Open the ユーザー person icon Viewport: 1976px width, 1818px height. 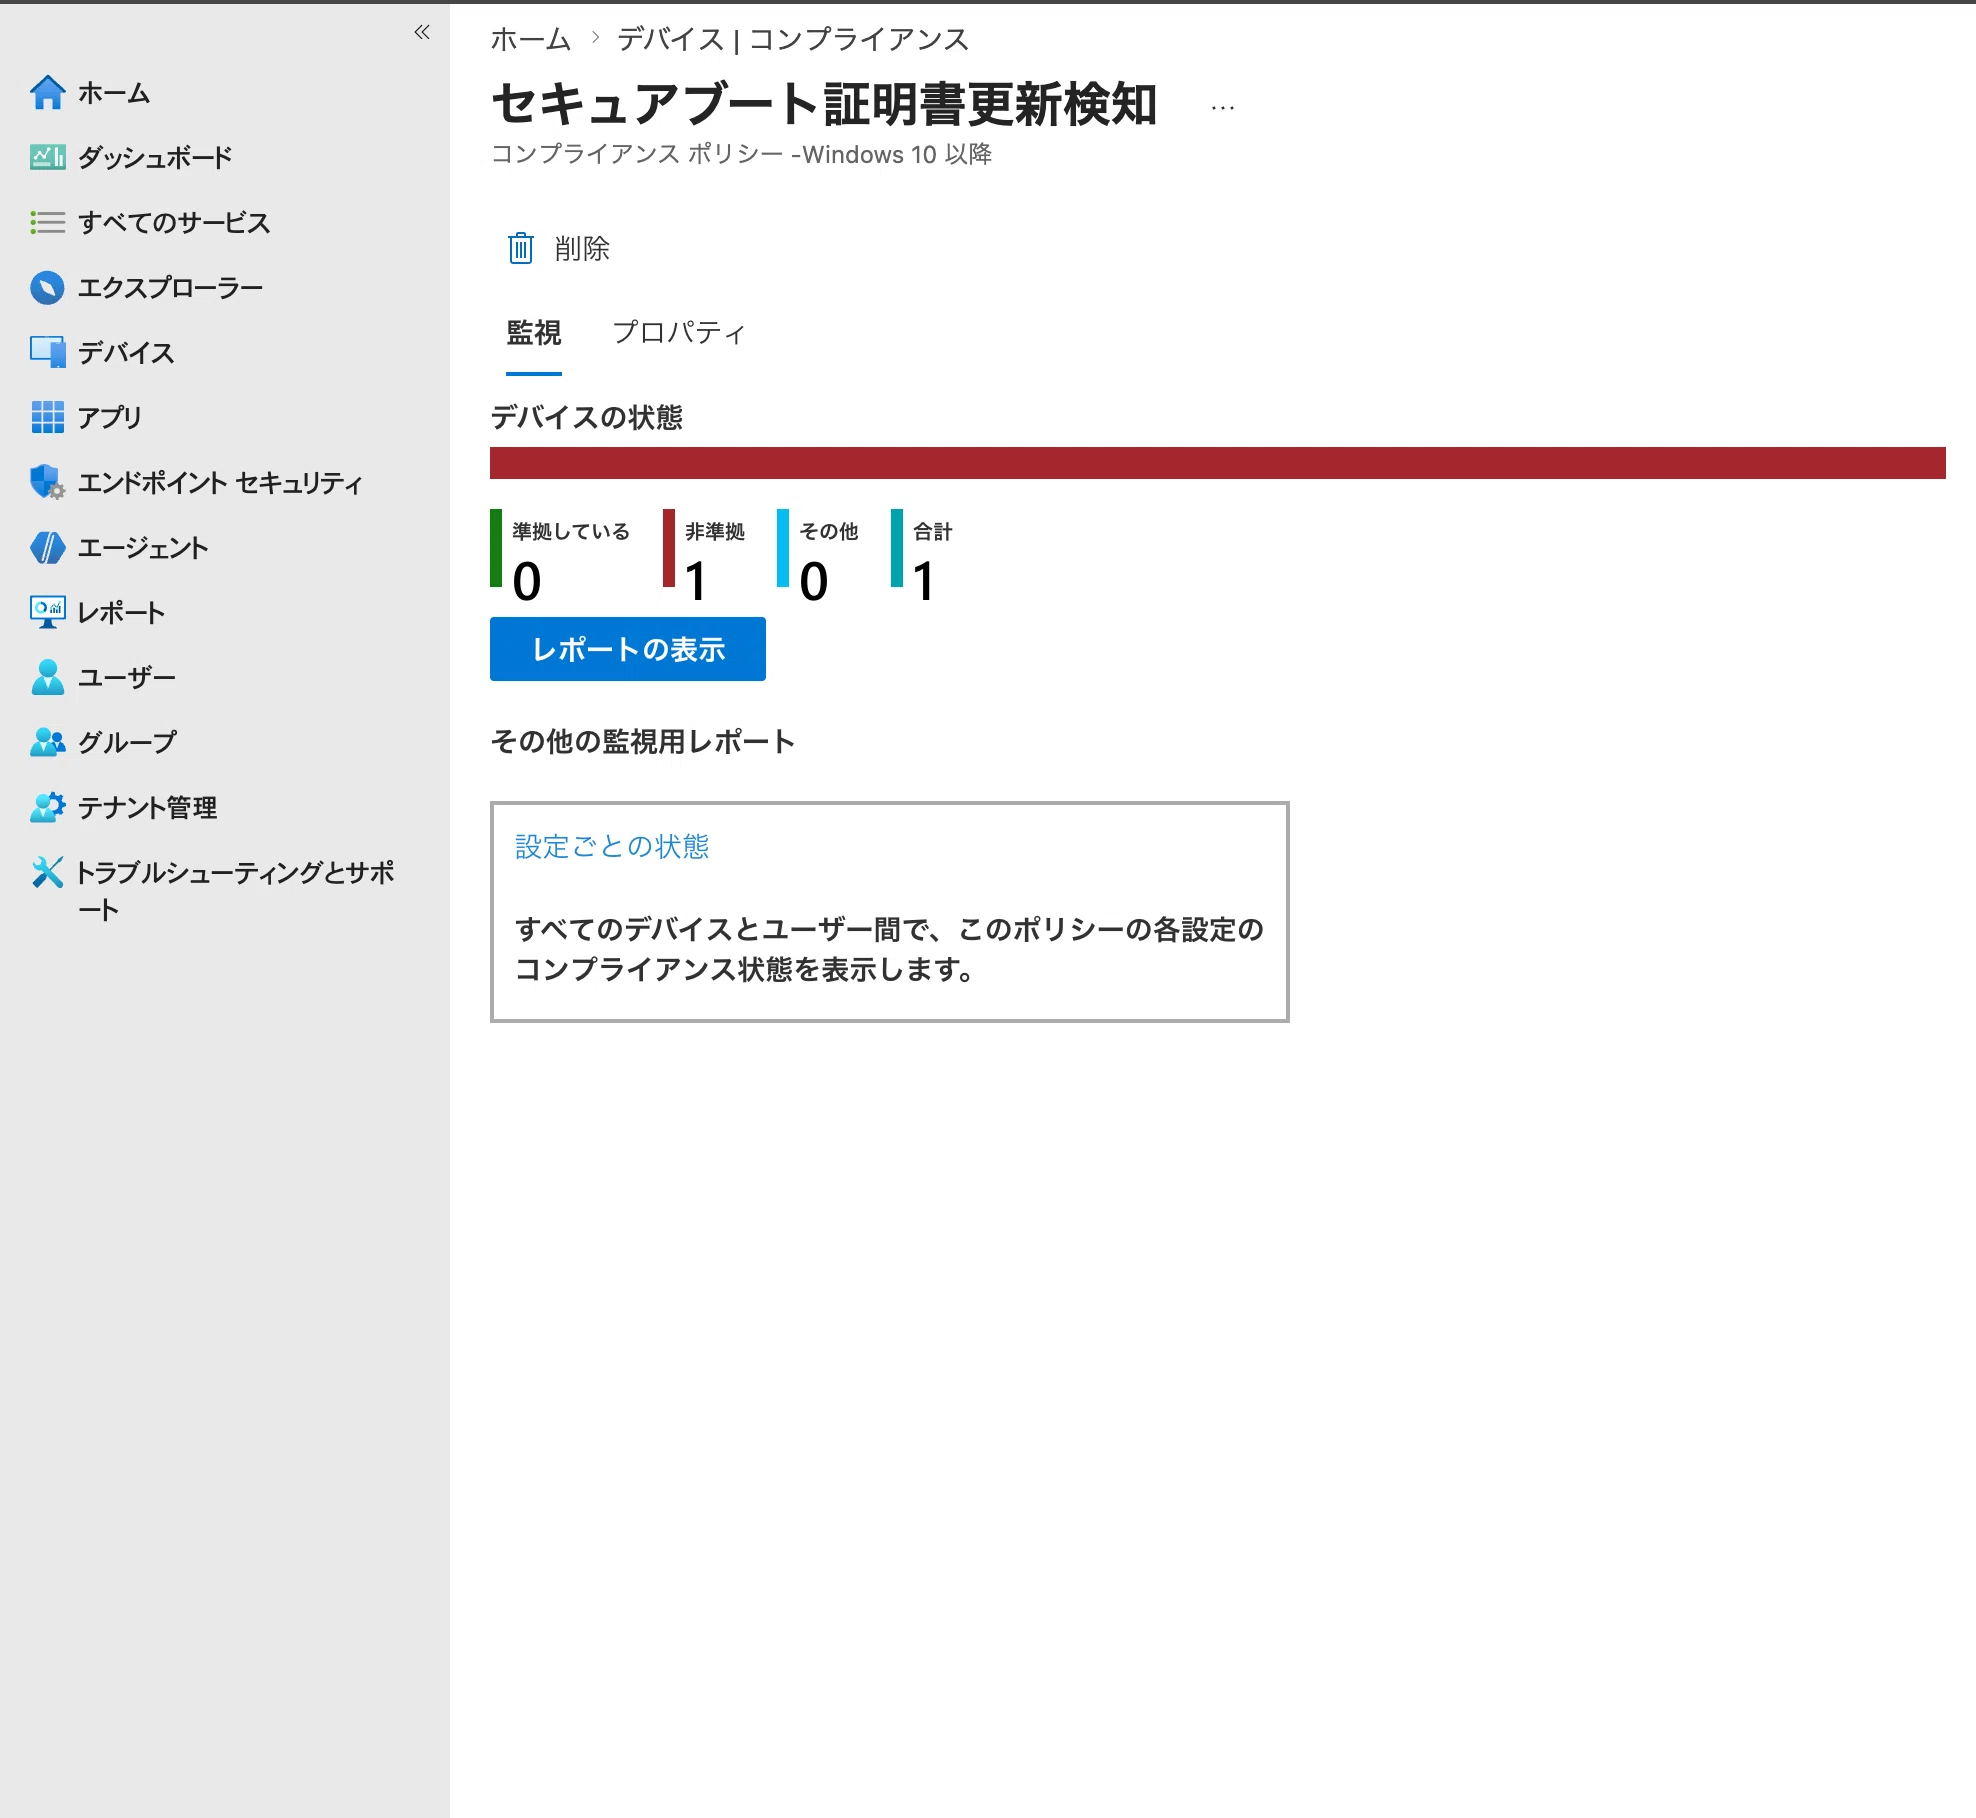coord(47,677)
